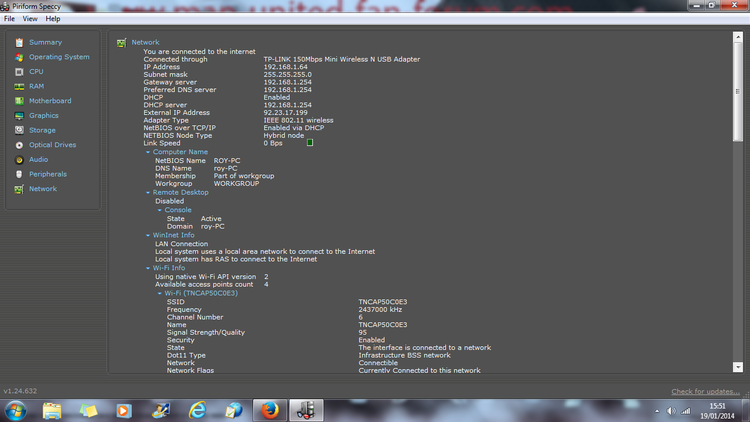
Task: Open the CPU information page
Action: pyautogui.click(x=36, y=72)
